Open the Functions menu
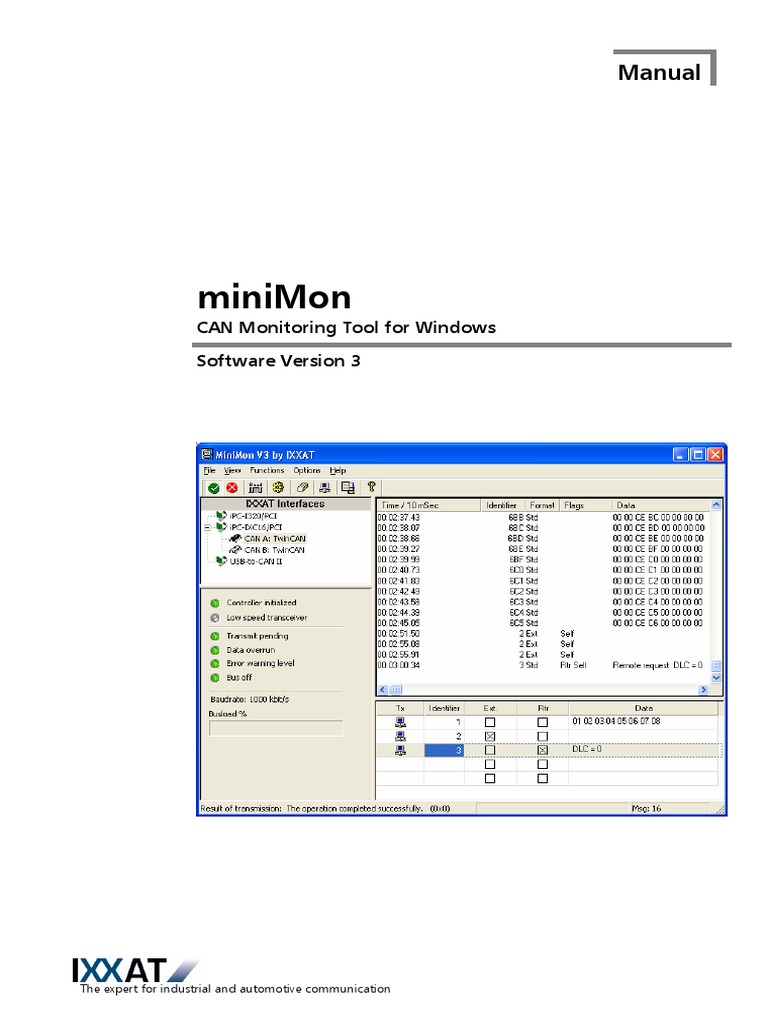This screenshot has width=768, height=1024. coord(267,470)
